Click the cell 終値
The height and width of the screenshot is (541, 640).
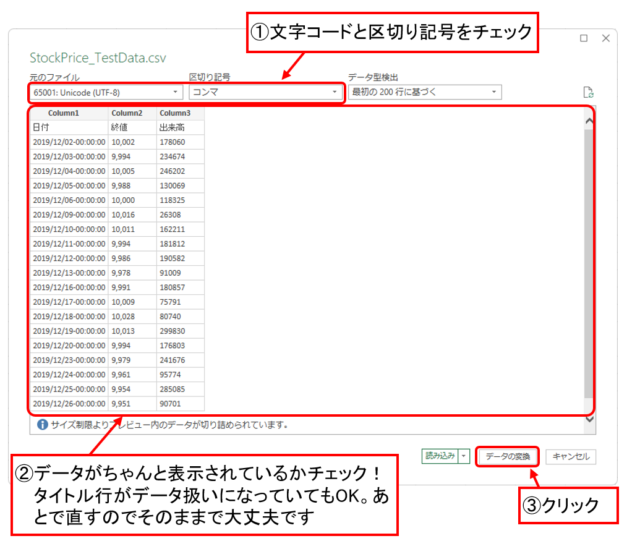(132, 127)
